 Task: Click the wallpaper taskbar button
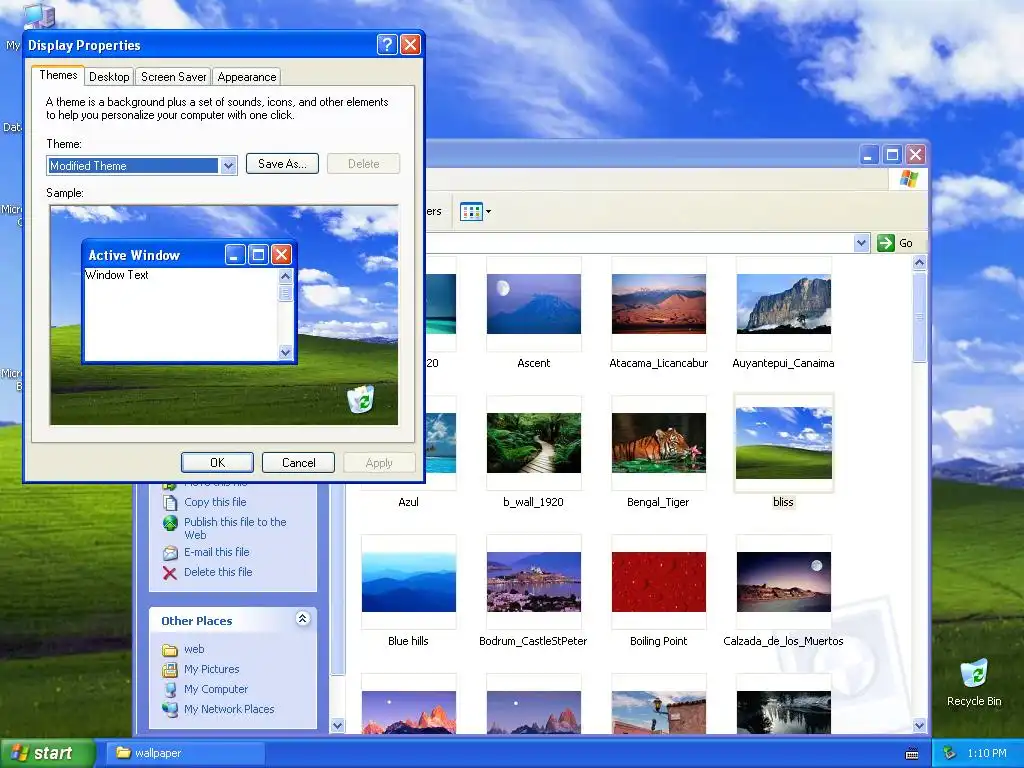186,753
